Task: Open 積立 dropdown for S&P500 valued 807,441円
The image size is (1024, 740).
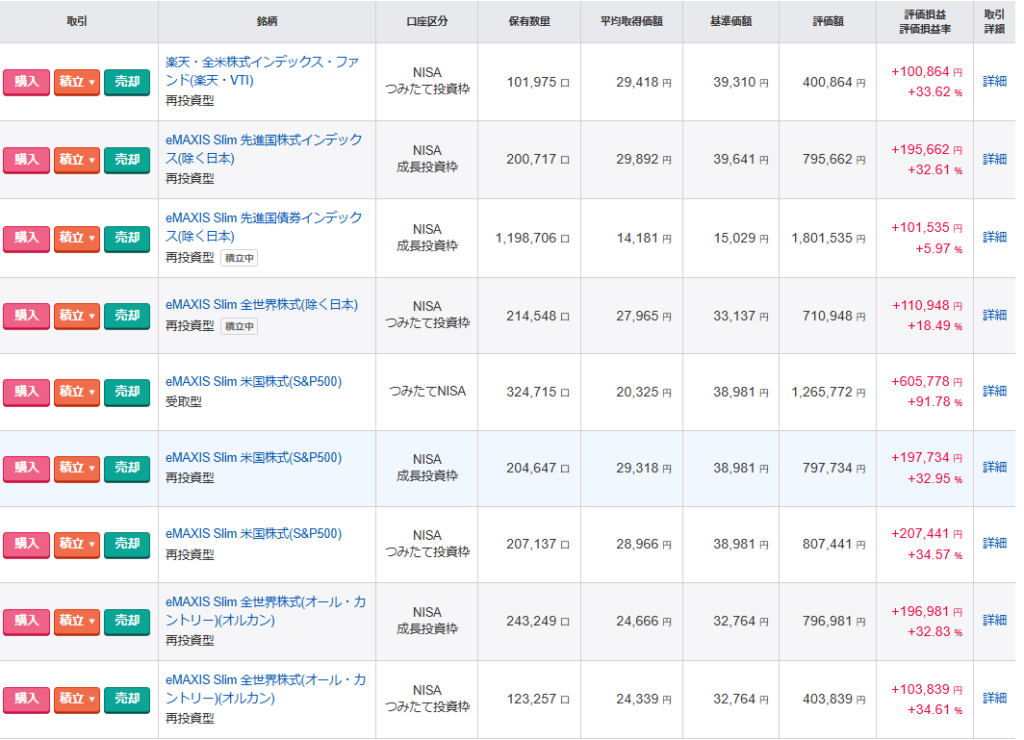Action: pos(76,543)
